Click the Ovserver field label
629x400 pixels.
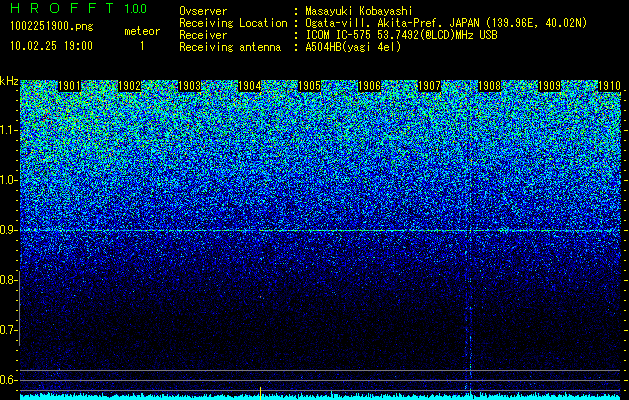(x=203, y=11)
